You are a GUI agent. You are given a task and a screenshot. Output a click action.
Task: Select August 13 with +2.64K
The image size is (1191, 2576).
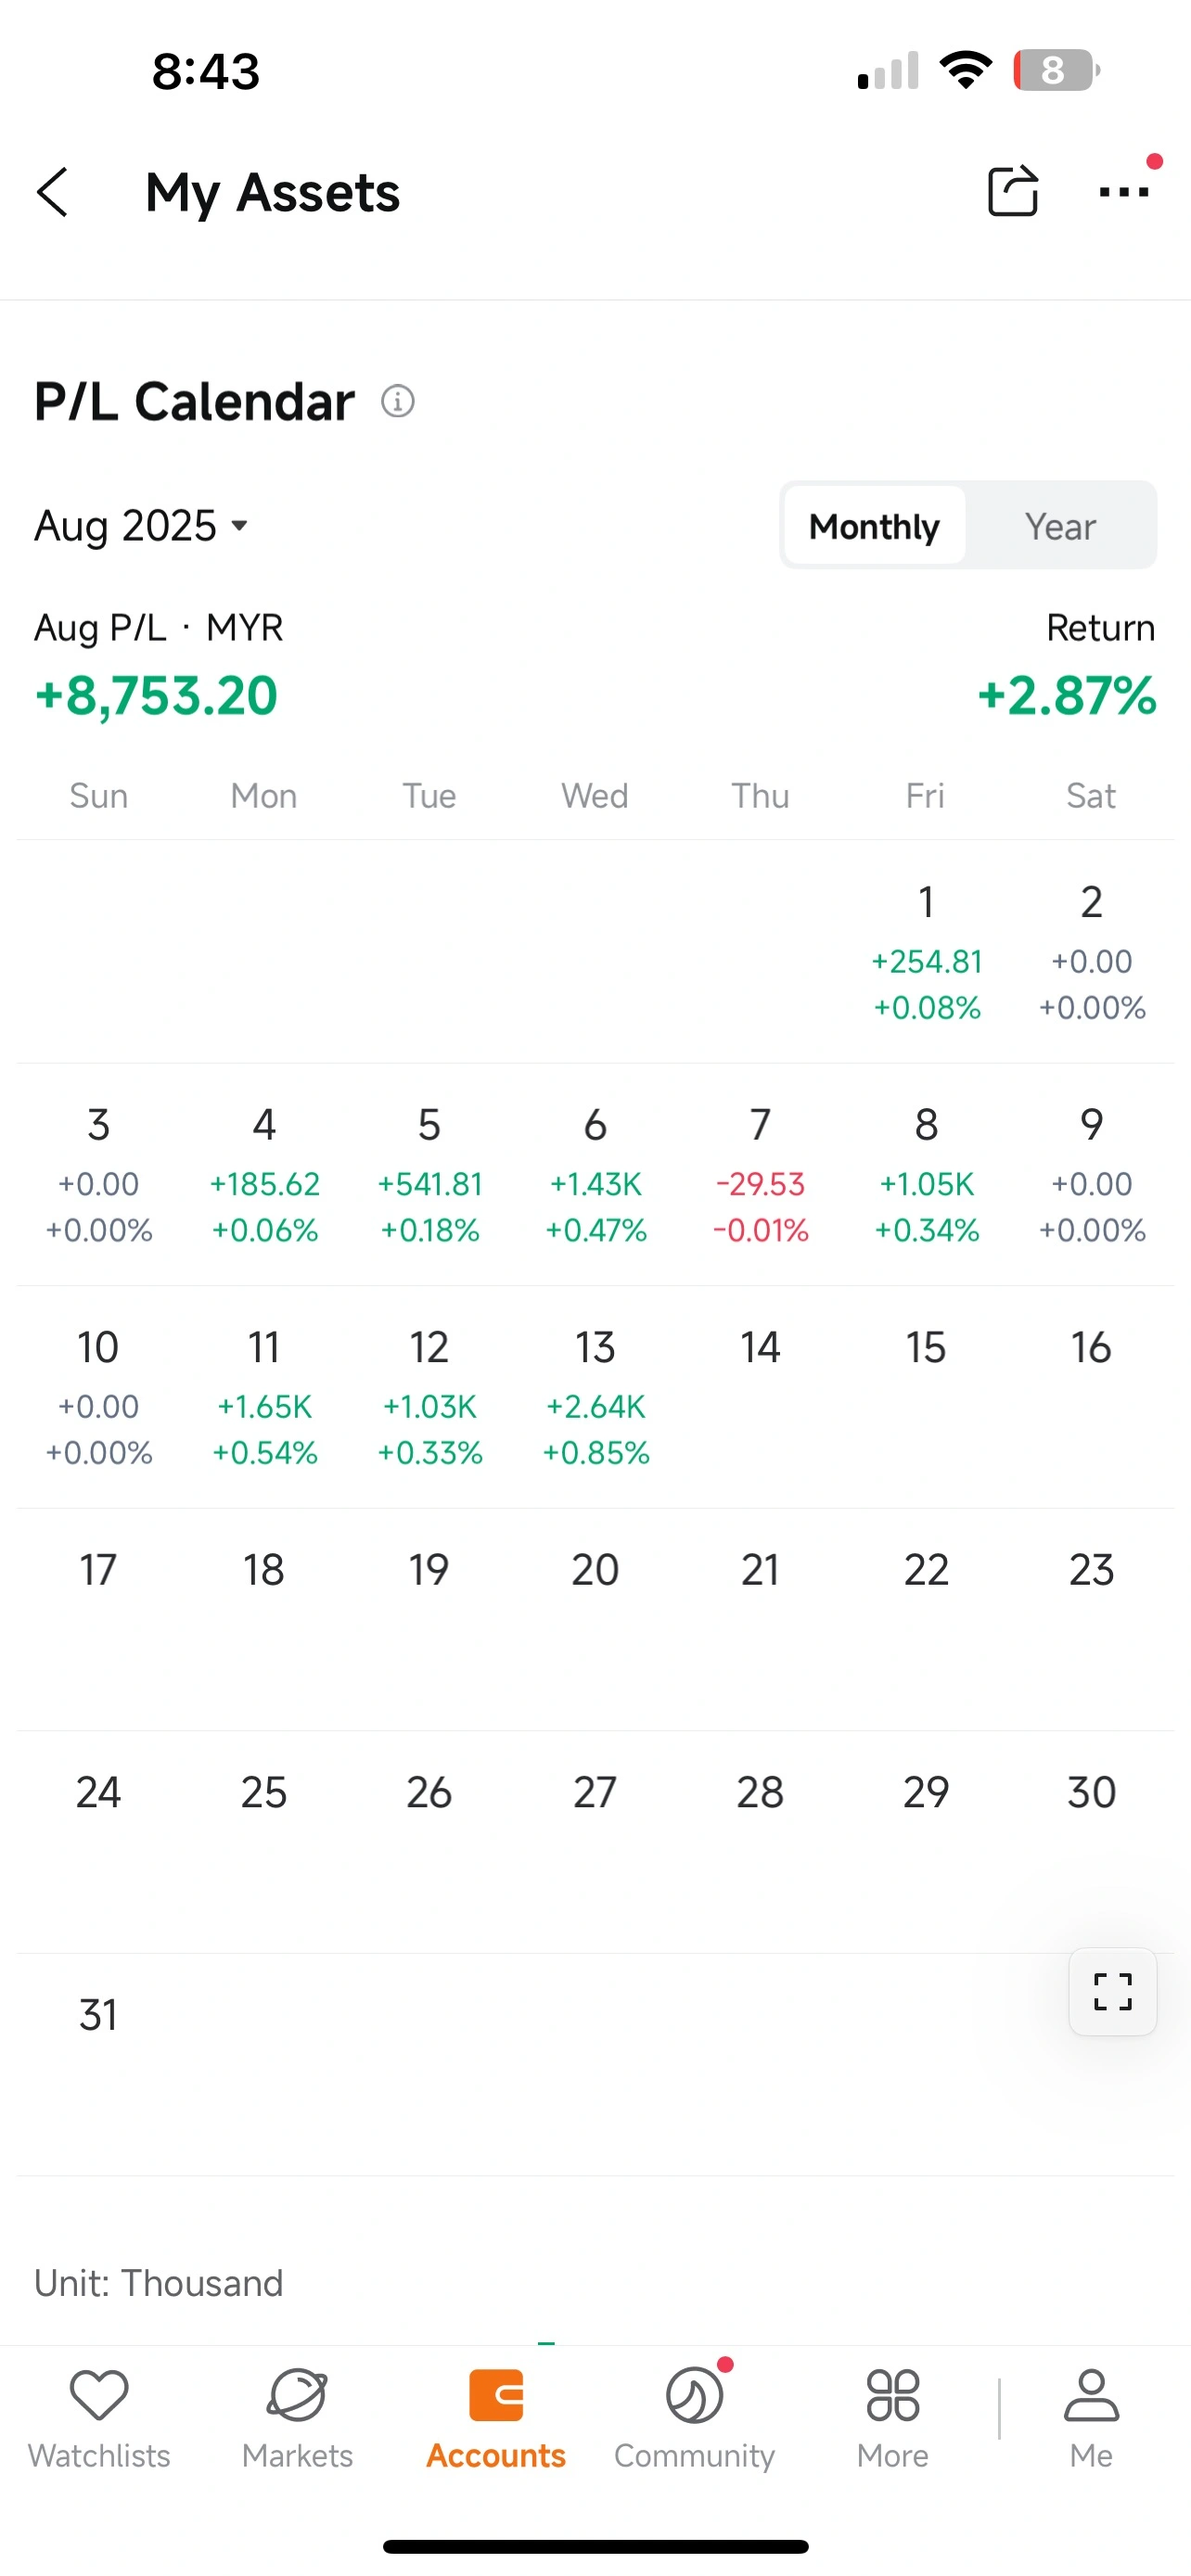coord(595,1396)
